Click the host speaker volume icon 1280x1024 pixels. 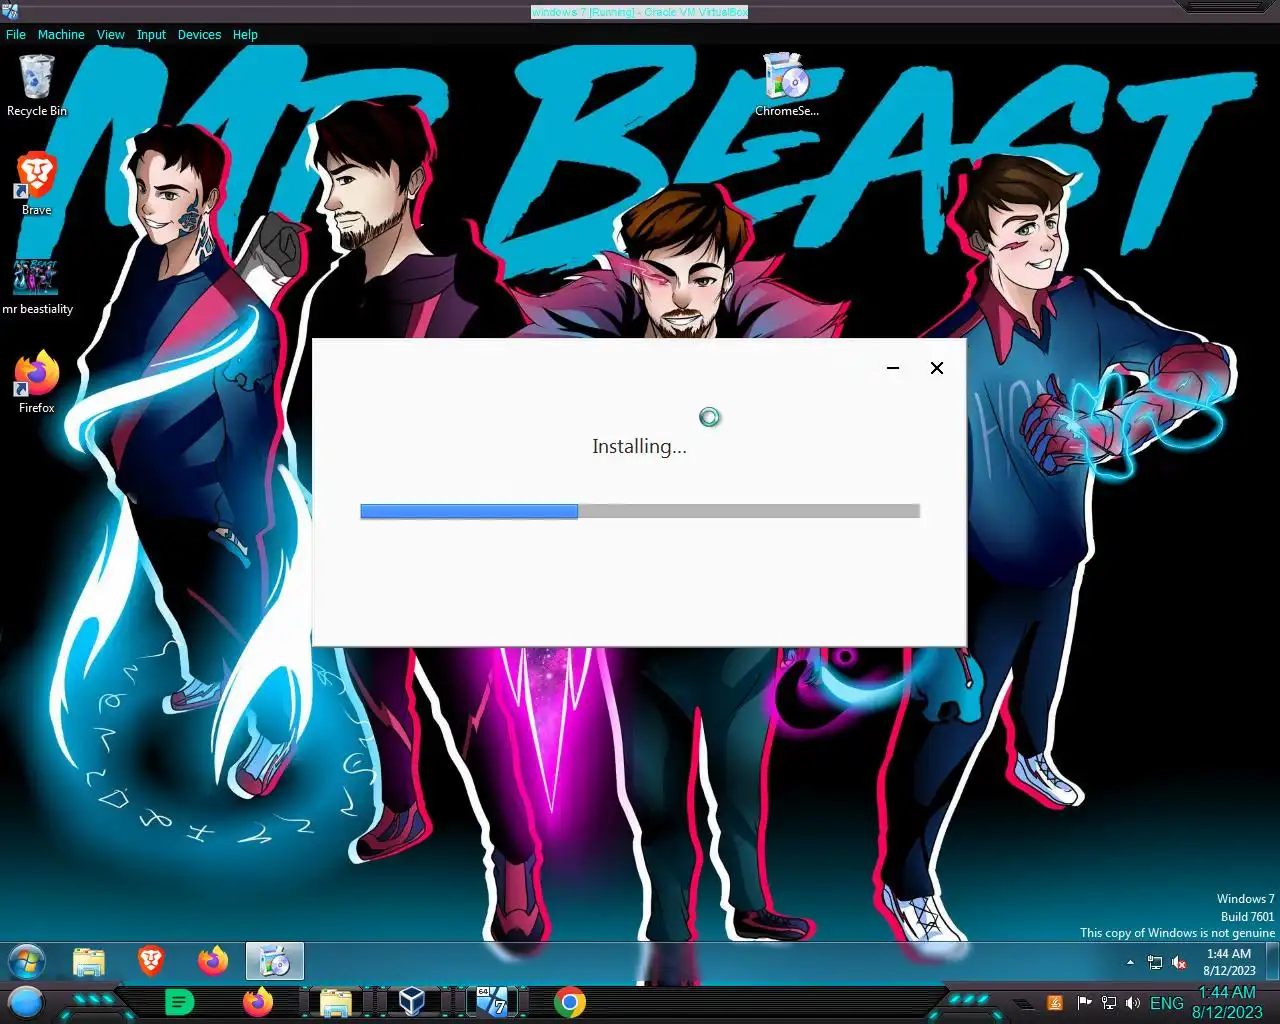[1132, 1003]
